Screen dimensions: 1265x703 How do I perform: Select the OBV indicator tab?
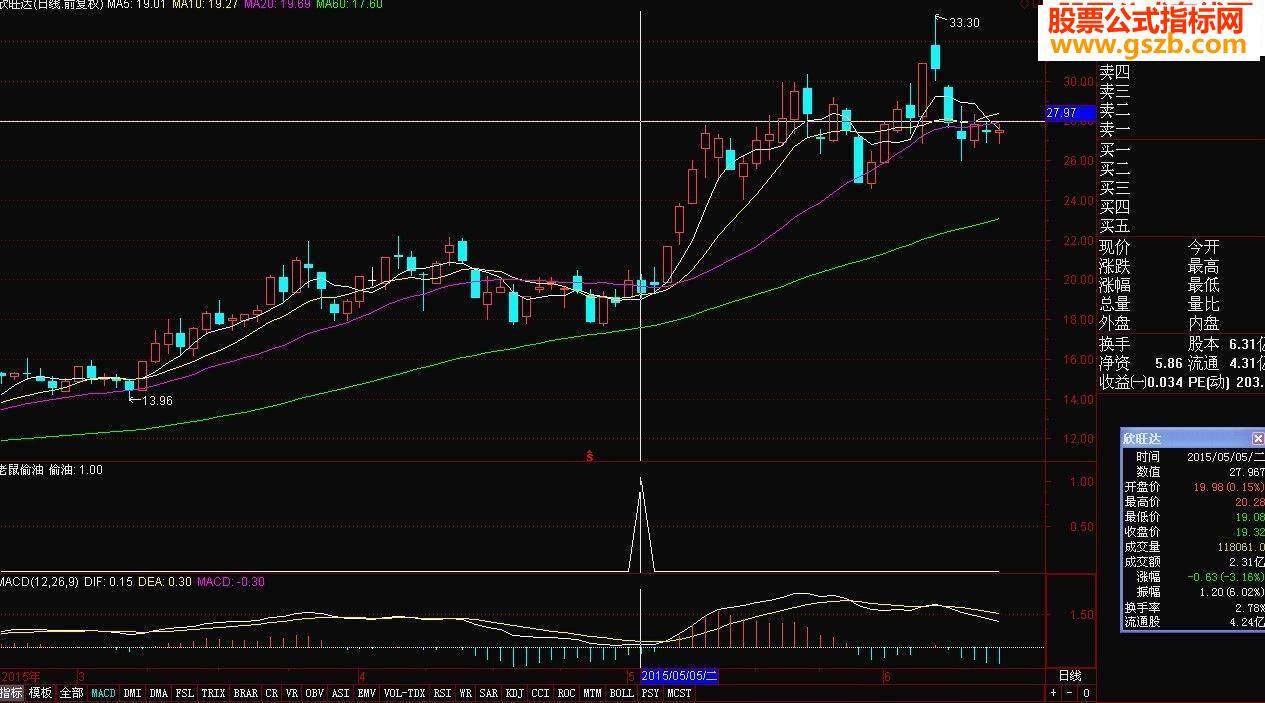[x=315, y=693]
